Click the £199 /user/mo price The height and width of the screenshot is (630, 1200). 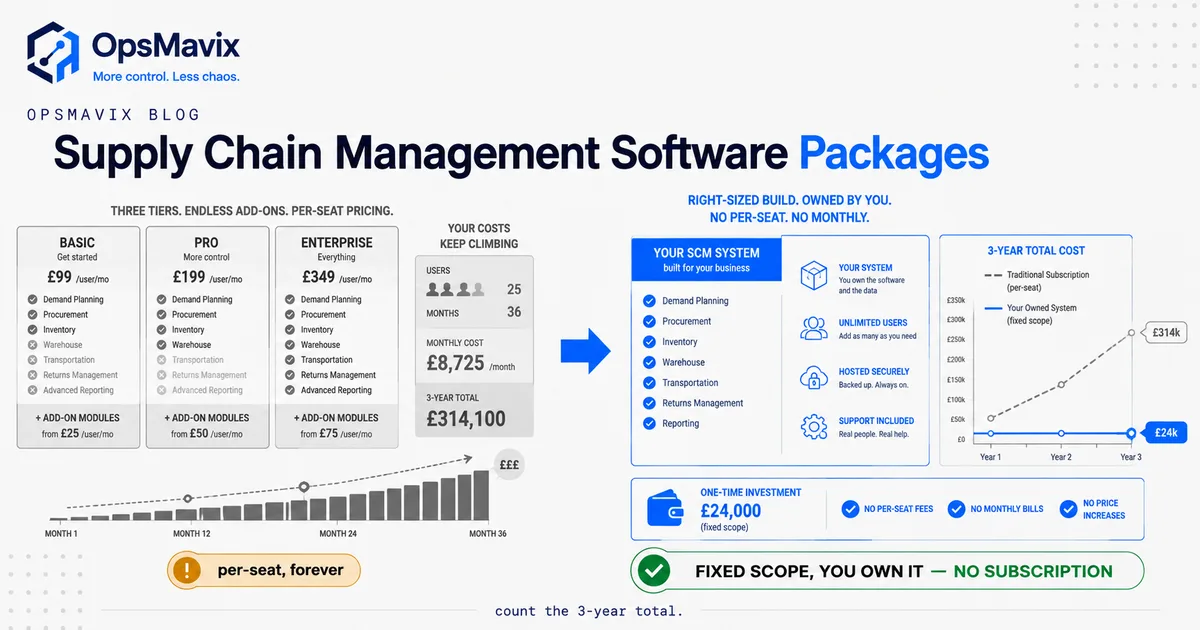pos(207,277)
